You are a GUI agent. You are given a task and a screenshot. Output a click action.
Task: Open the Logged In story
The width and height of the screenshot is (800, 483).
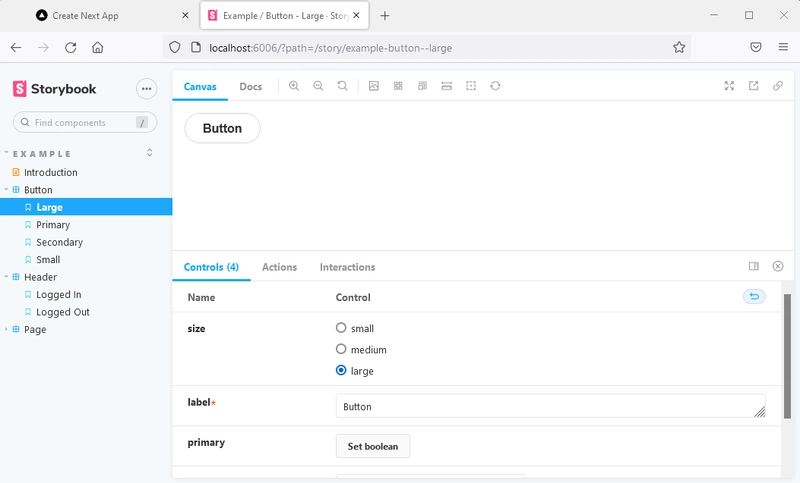pos(58,295)
